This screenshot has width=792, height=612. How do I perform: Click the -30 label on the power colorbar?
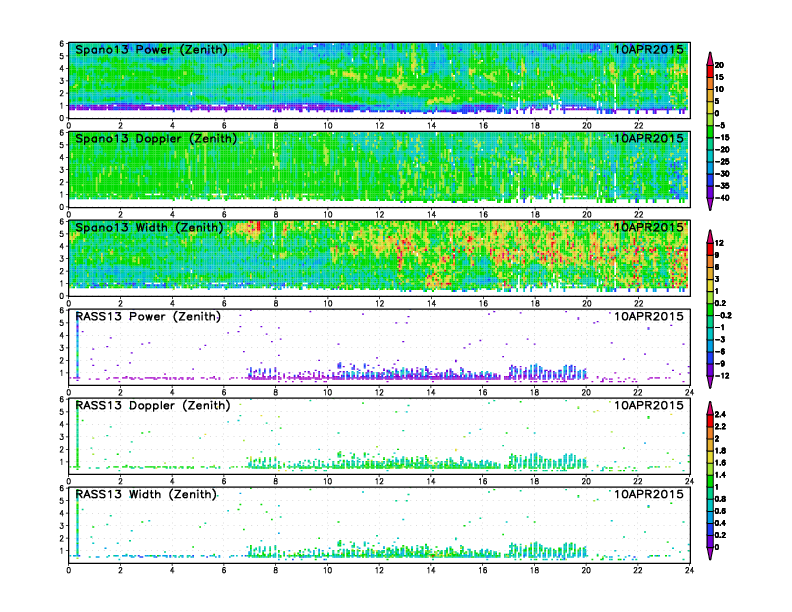point(722,174)
